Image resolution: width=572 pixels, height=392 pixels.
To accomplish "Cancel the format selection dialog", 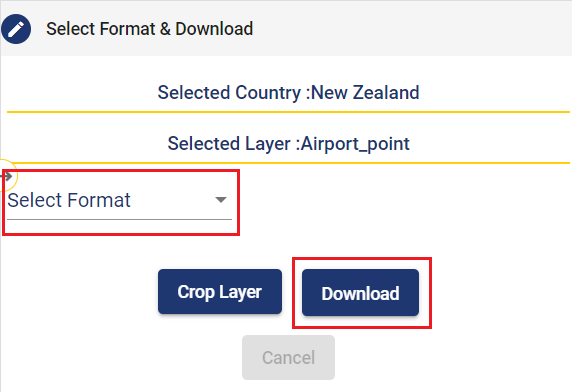I will tap(289, 357).
